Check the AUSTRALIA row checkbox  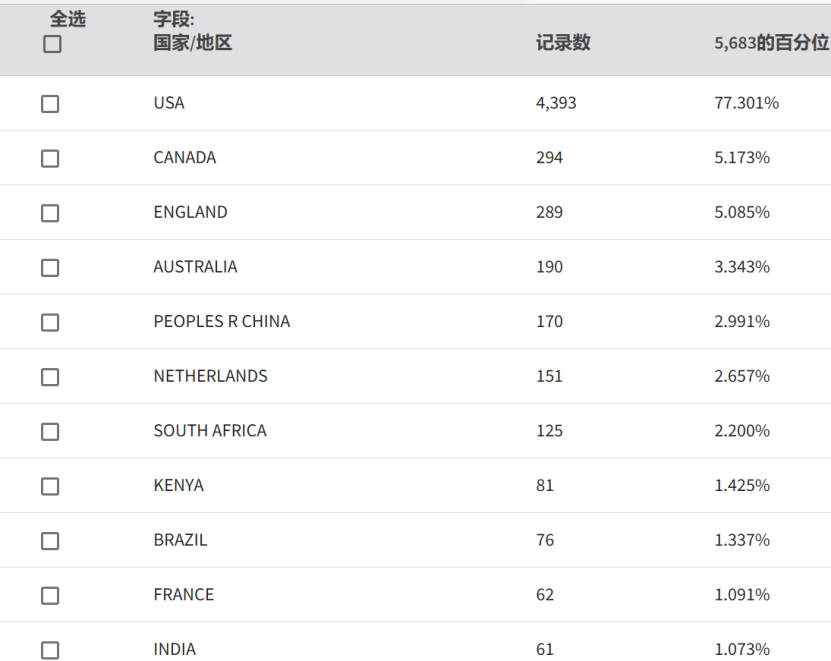pos(50,268)
